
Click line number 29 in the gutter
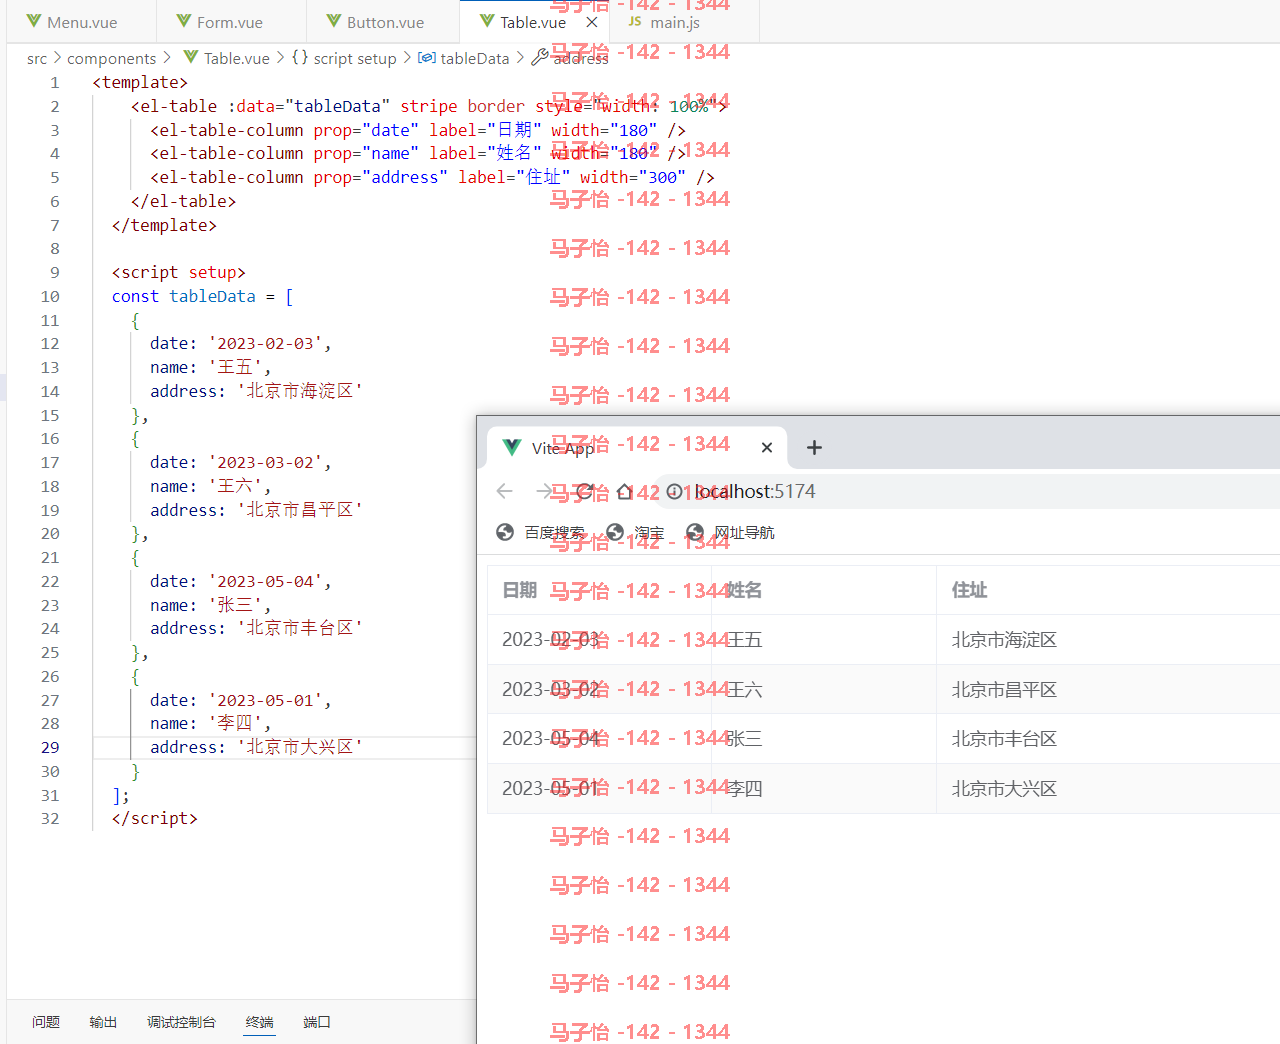tap(50, 747)
